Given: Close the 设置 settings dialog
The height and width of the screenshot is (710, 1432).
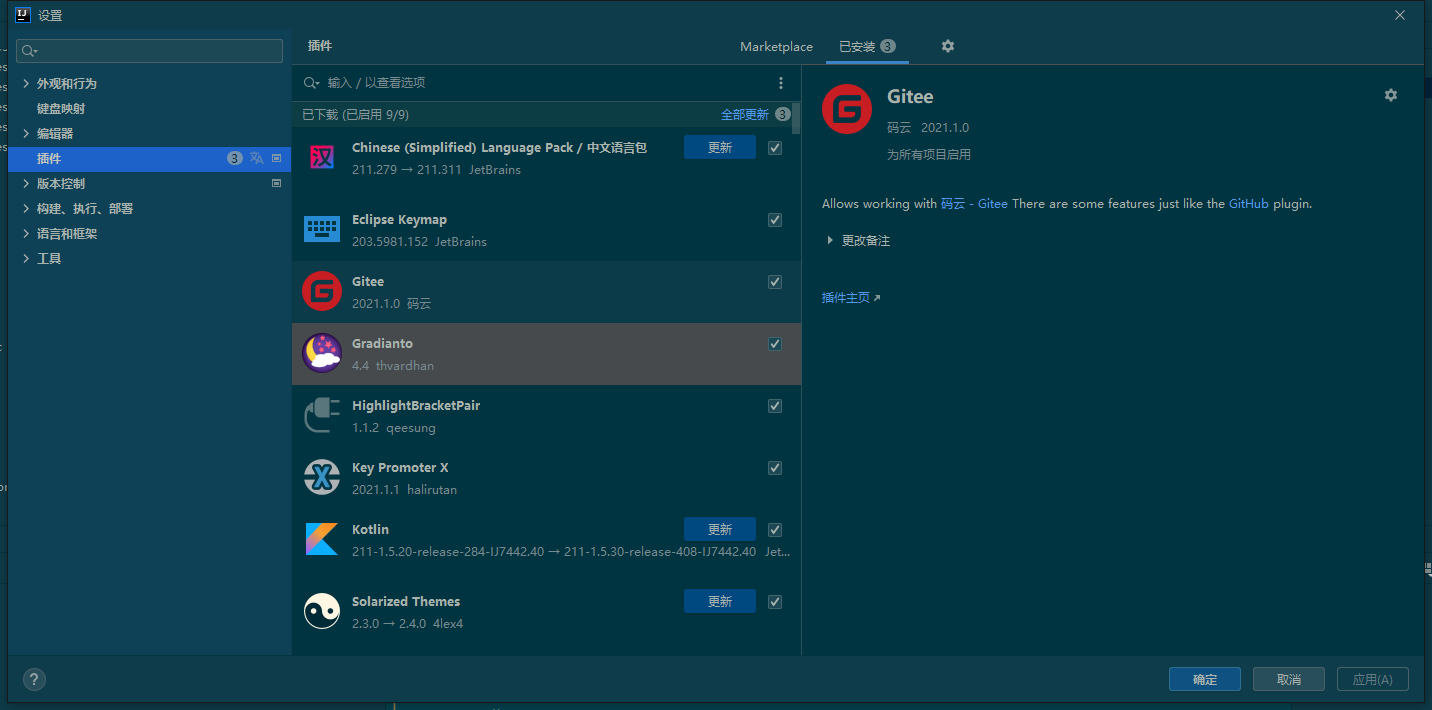Looking at the screenshot, I should pos(1400,15).
